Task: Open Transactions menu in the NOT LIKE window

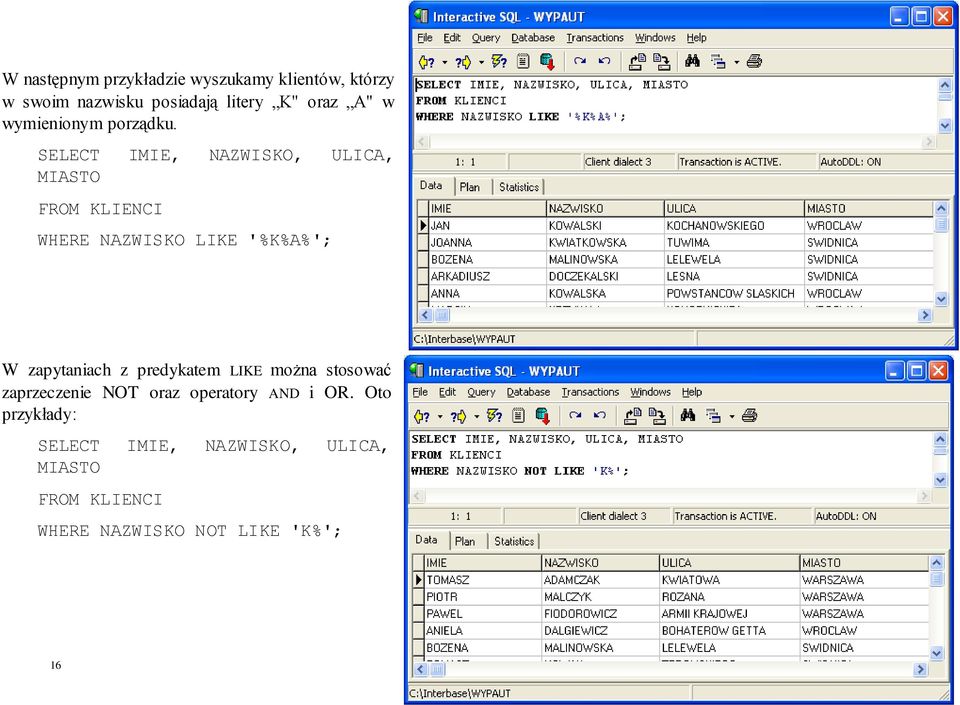Action: (590, 392)
